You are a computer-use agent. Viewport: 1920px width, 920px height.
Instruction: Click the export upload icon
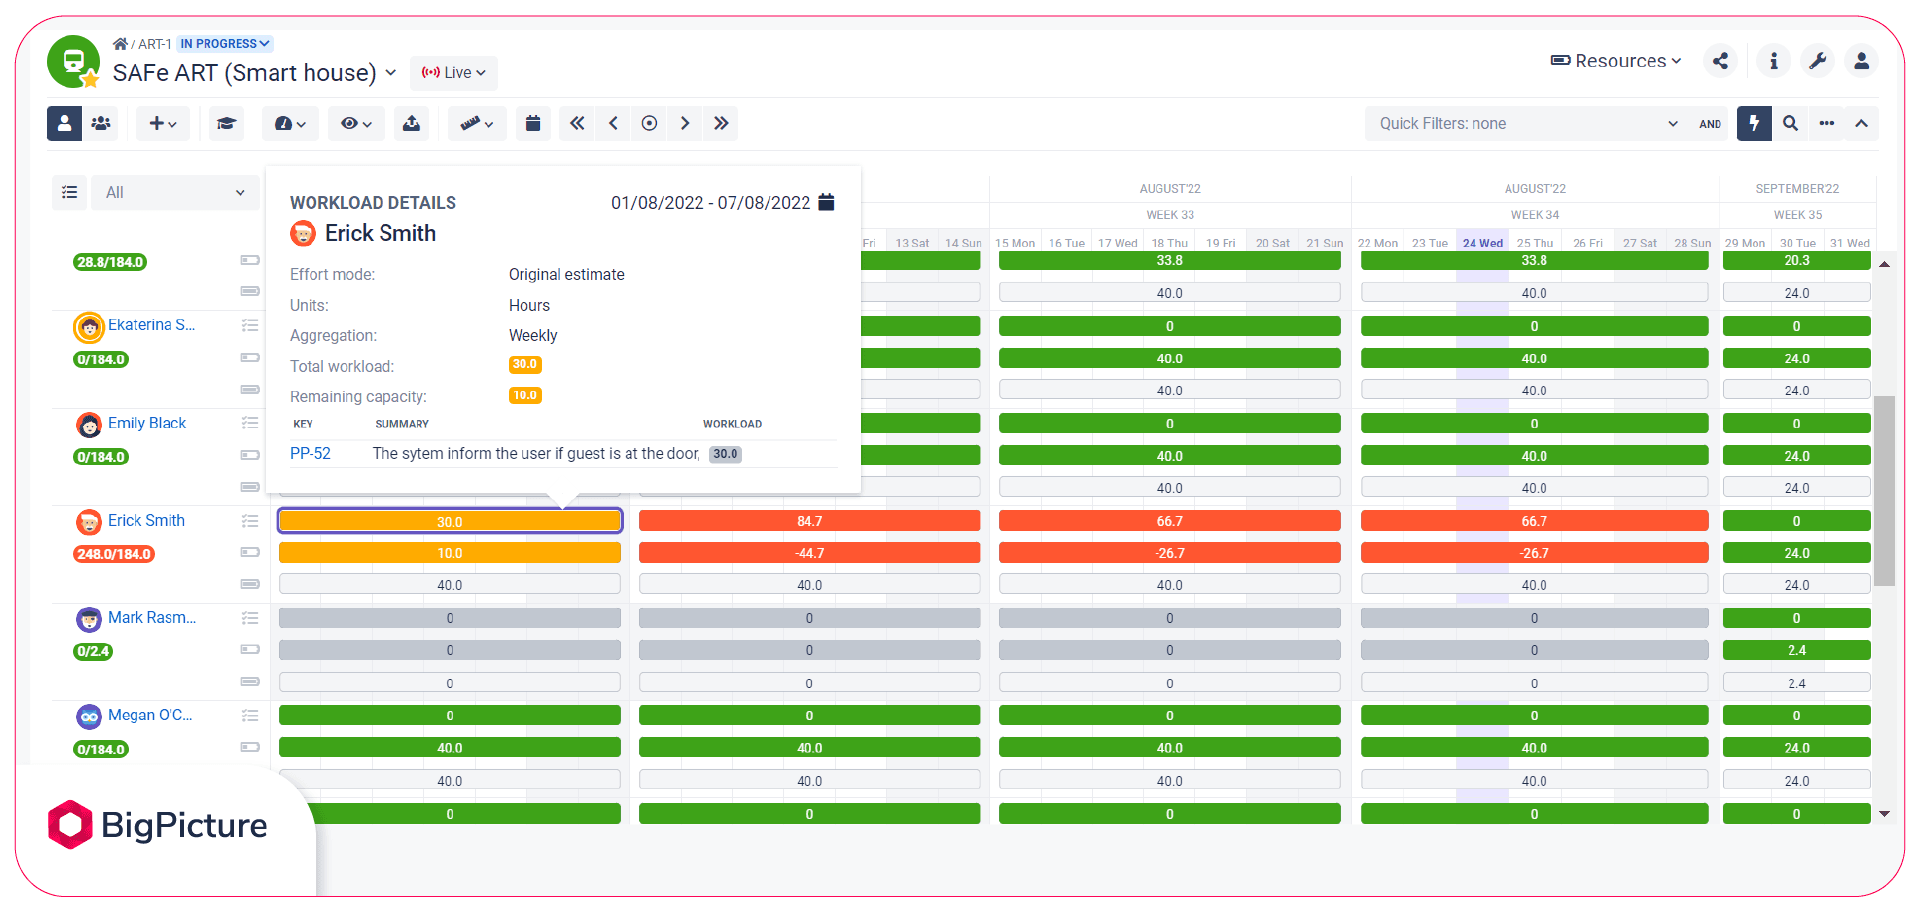point(411,123)
